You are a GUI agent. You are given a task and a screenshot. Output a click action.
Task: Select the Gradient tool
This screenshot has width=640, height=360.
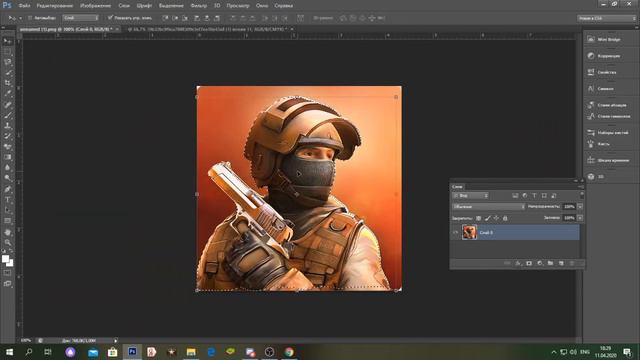pyautogui.click(x=7, y=157)
